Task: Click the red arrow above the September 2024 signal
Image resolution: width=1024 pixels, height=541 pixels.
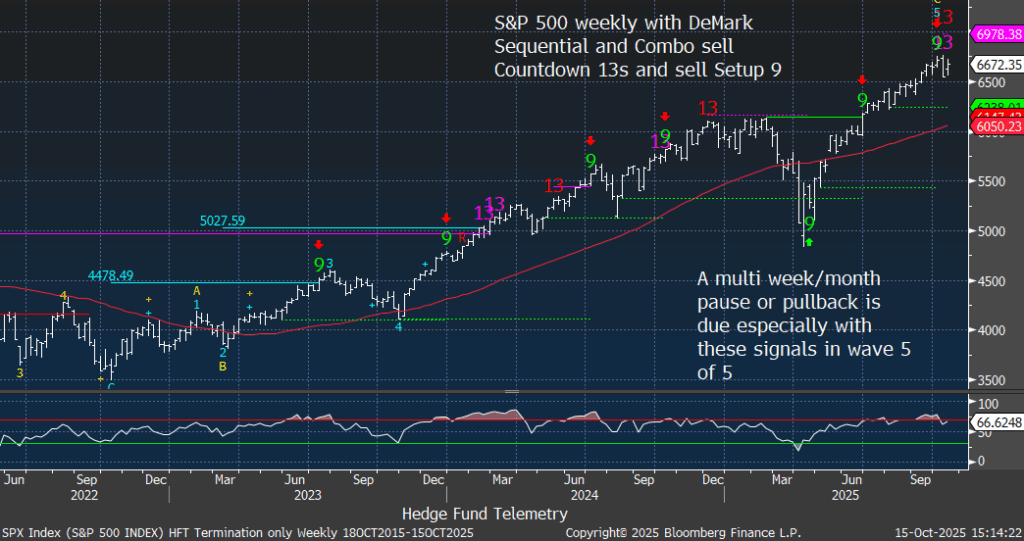Action: click(x=664, y=117)
